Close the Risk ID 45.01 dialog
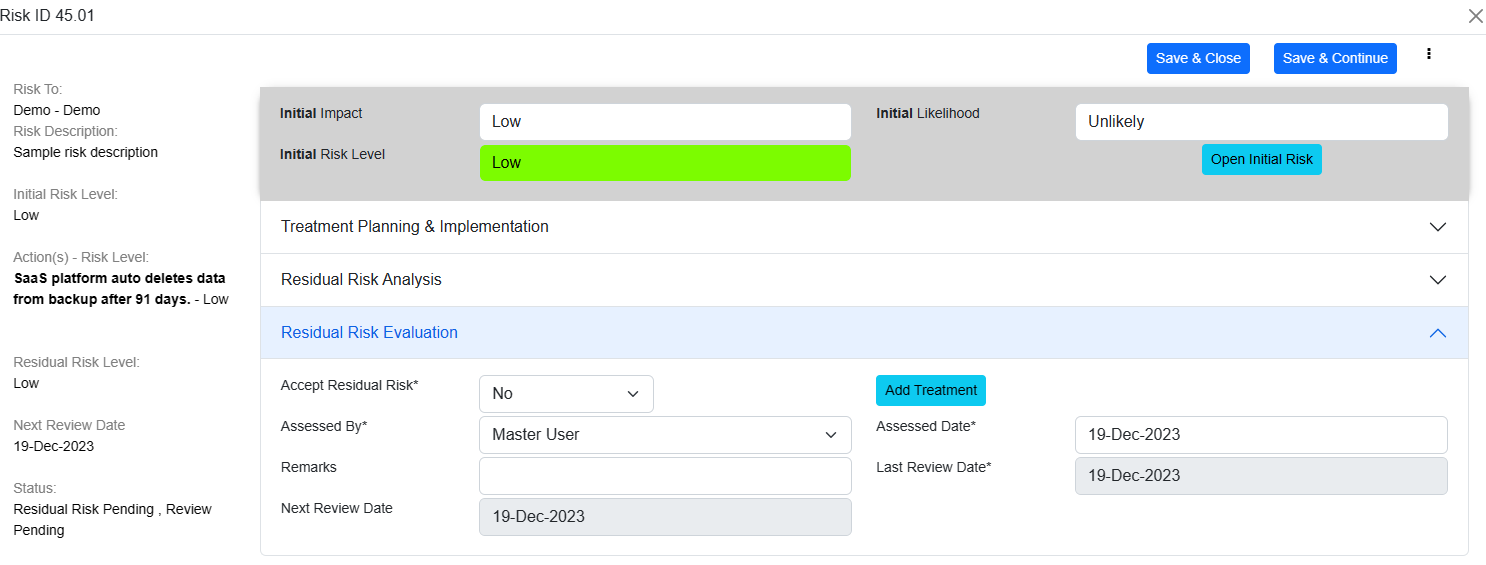Screen dimensions: 1486x565 tap(1475, 16)
